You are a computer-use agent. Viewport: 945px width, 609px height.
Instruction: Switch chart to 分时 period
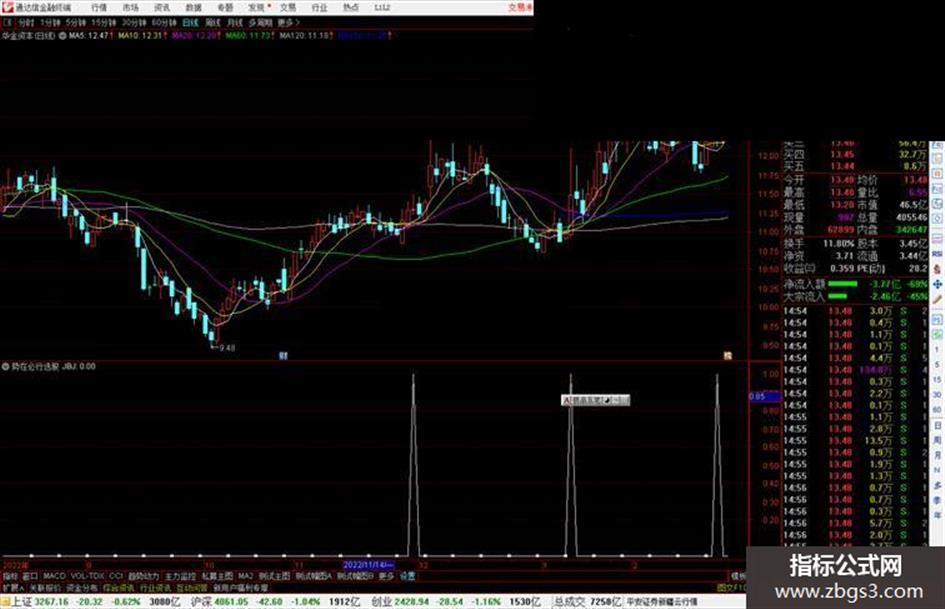[26, 23]
